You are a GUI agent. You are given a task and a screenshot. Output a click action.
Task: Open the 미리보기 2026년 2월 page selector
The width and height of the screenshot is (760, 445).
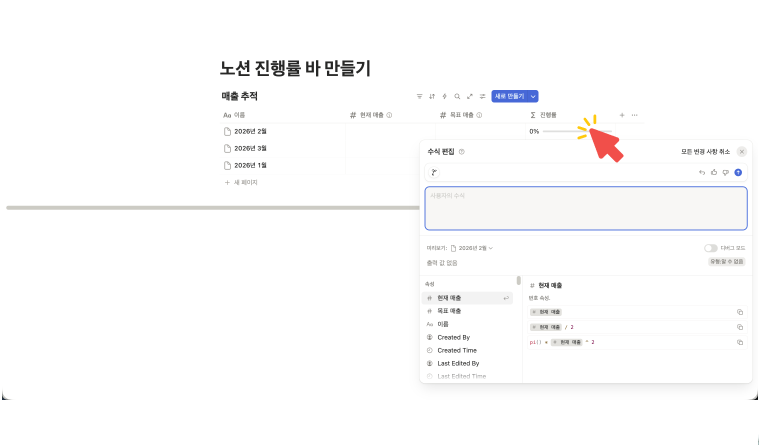[x=472, y=248]
